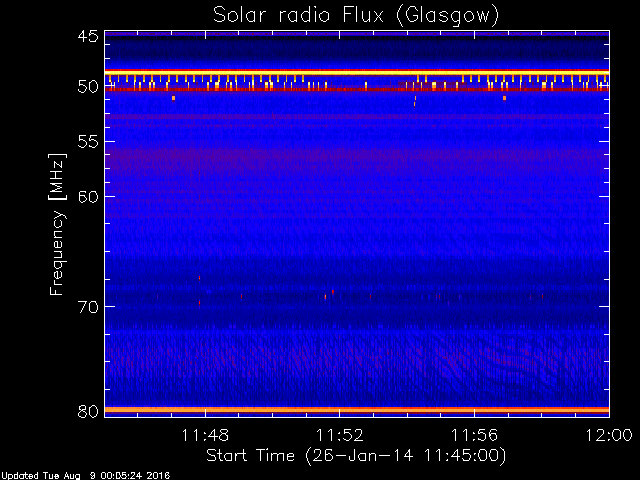Screen dimensions: 640x480
Task: Click the 45 frequency tick label
Action: point(88,36)
